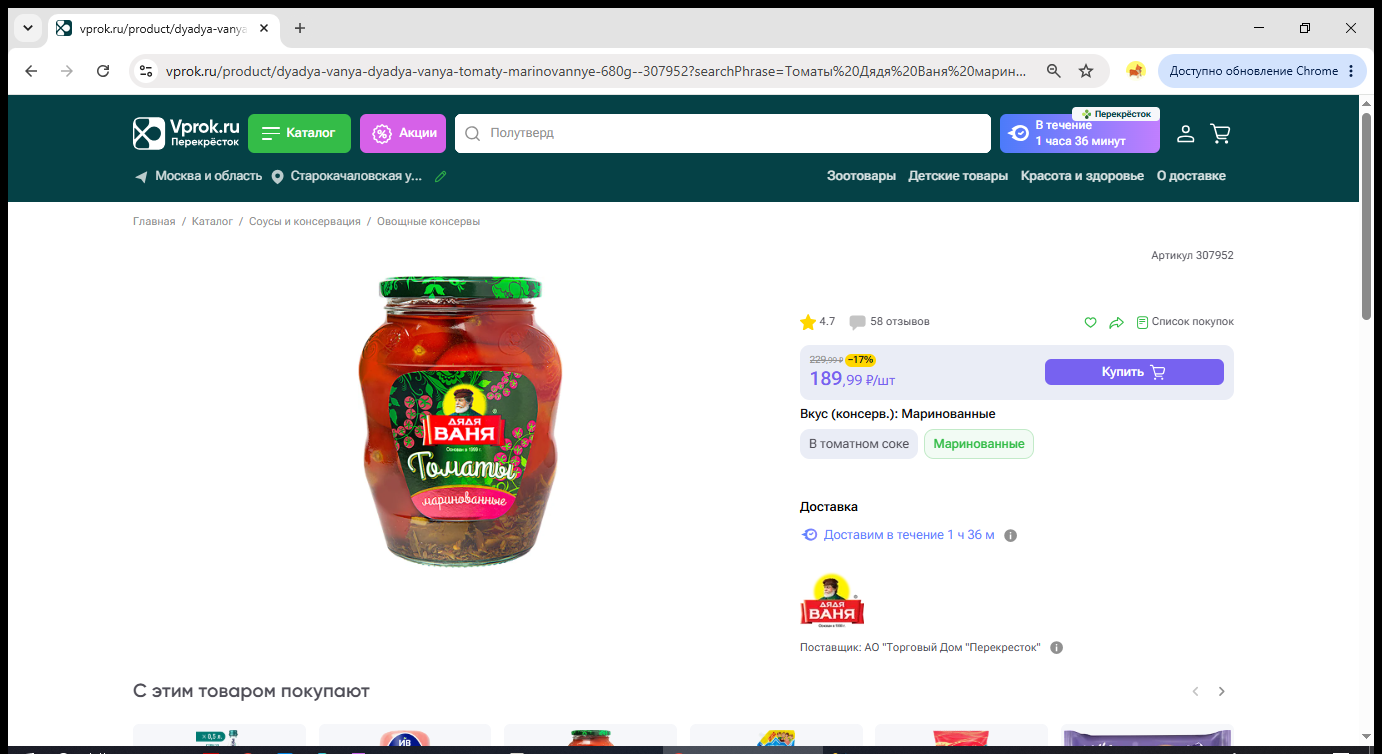This screenshot has width=1382, height=754.
Task: Open the 58 отзывов reviews link
Action: (889, 322)
